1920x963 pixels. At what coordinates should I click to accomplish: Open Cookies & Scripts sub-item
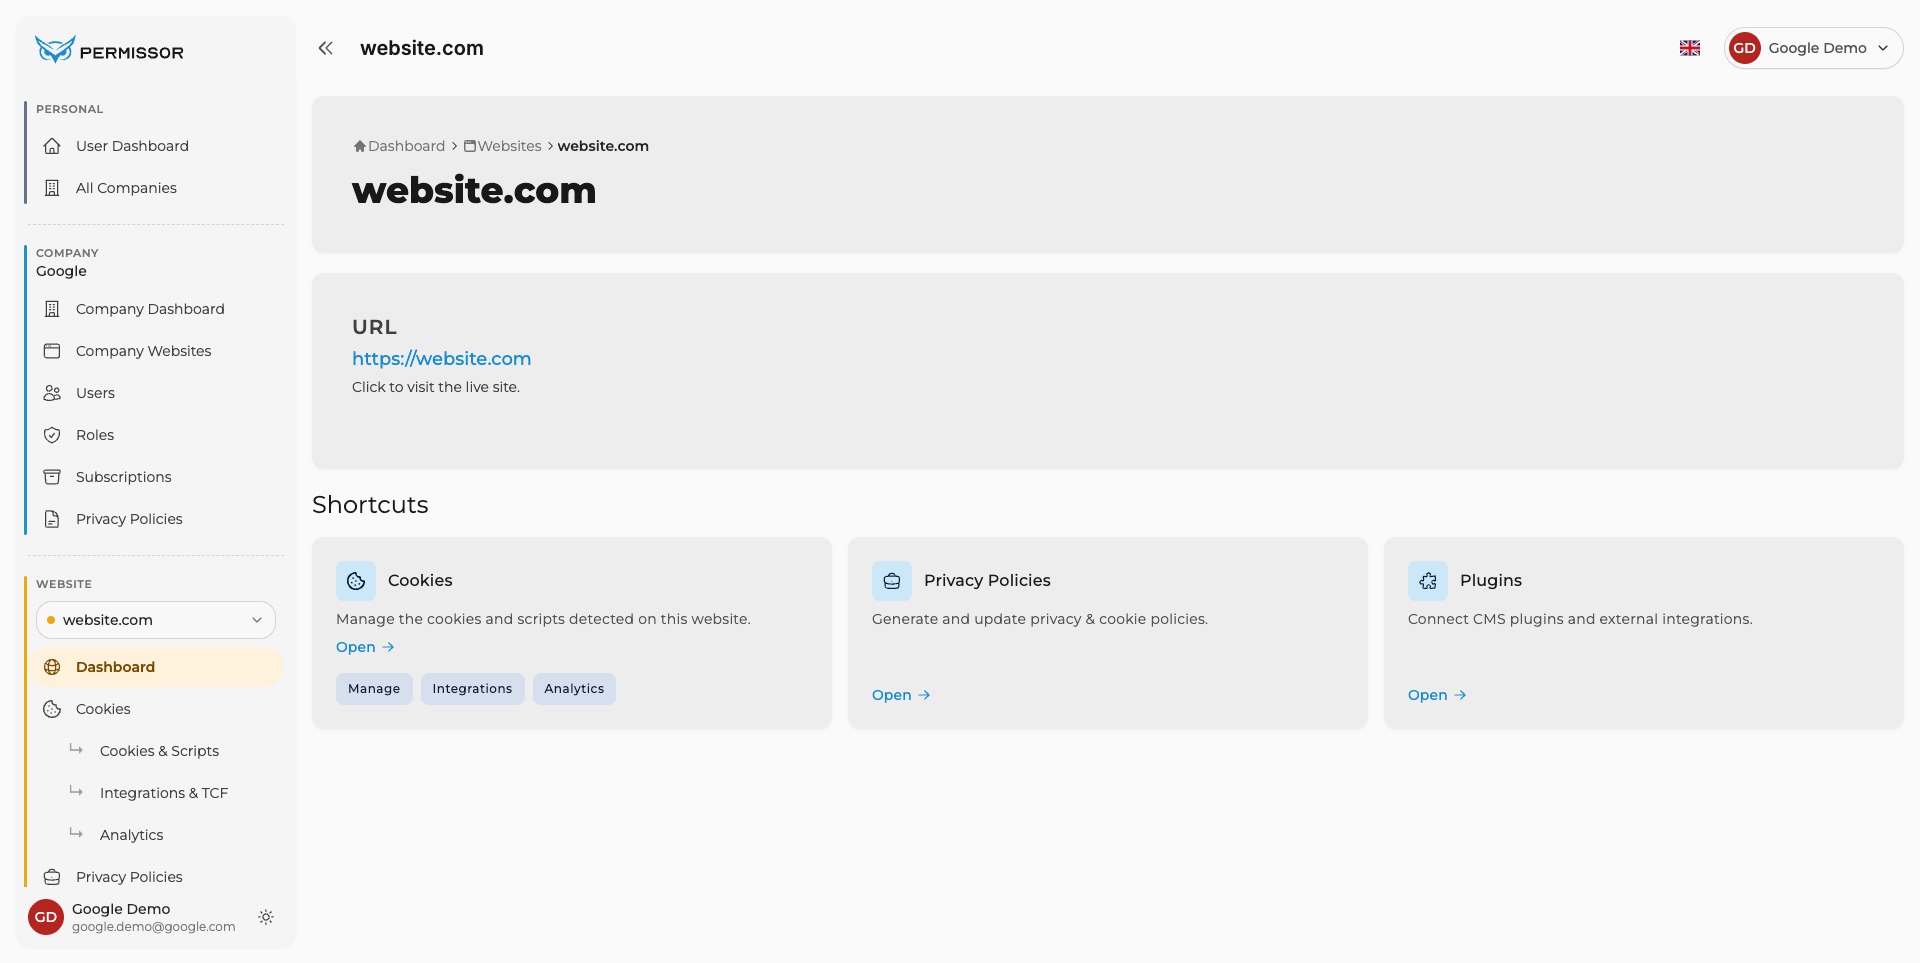[x=159, y=751]
